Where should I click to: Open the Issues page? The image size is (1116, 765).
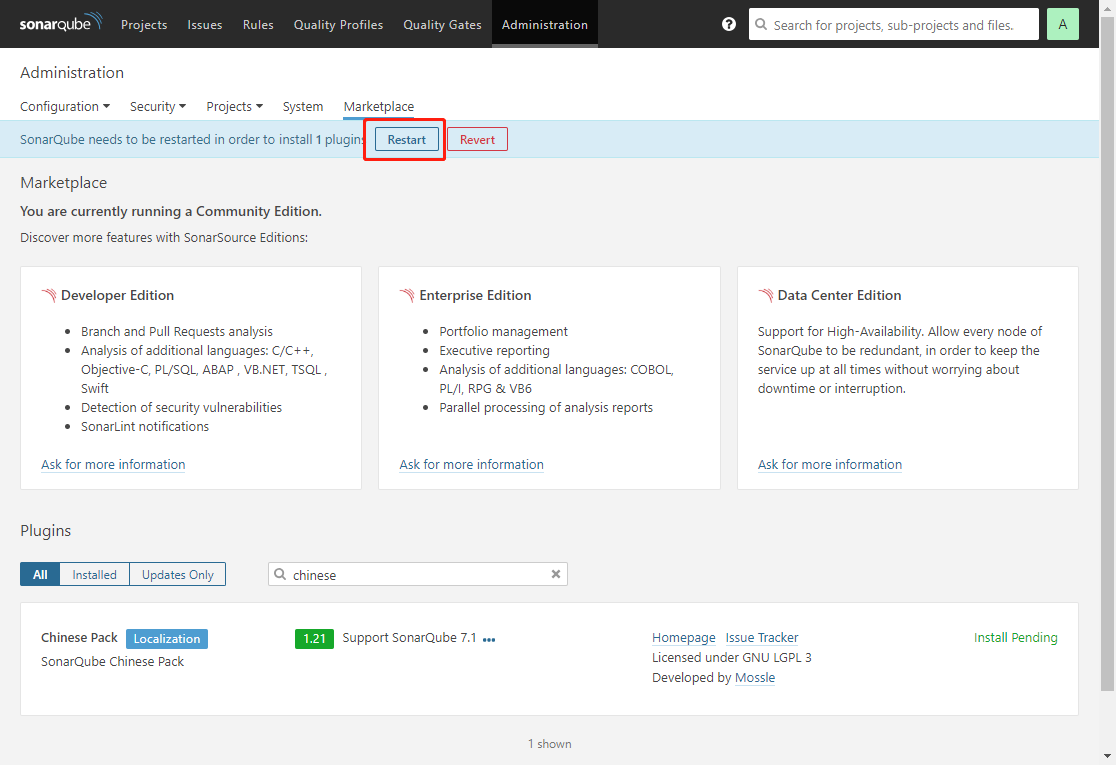205,24
